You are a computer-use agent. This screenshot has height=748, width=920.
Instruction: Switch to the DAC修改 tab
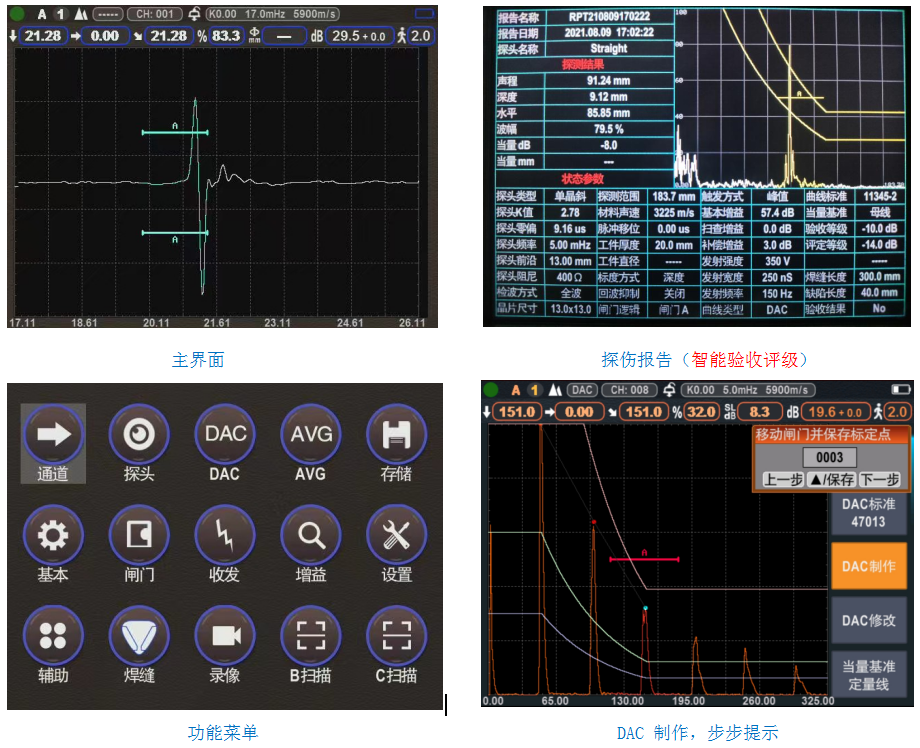click(868, 620)
